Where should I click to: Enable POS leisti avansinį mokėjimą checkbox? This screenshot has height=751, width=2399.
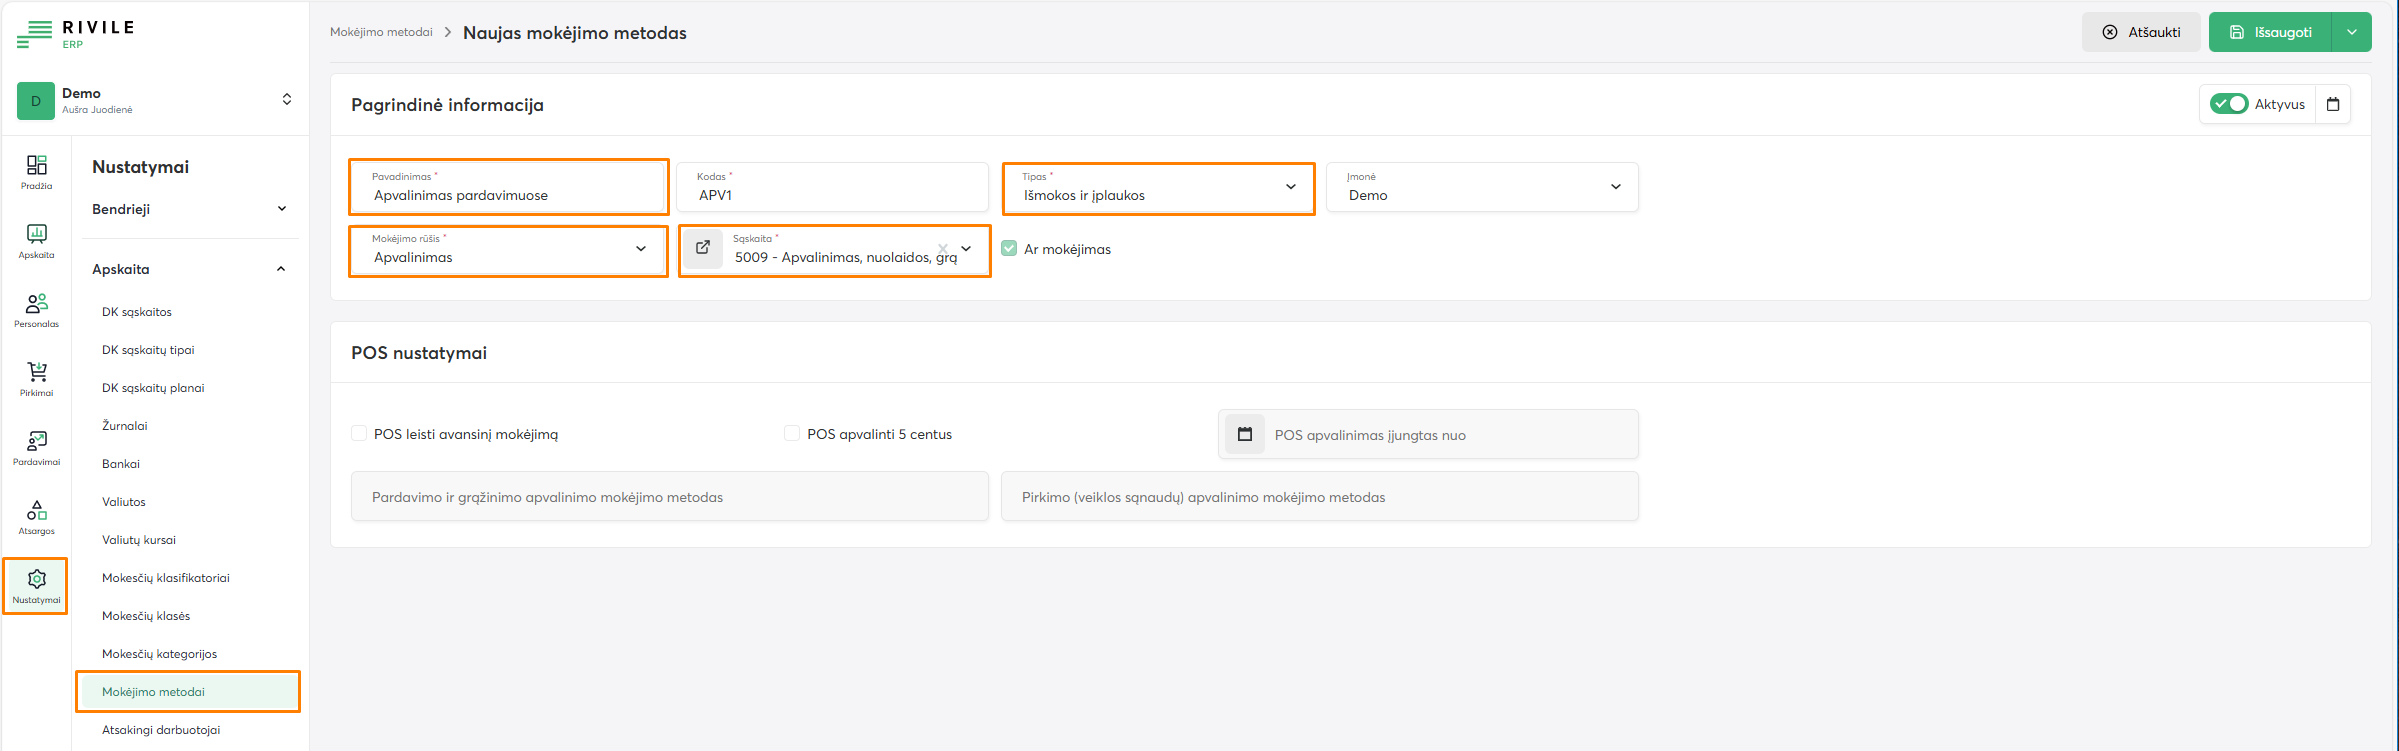pos(359,434)
